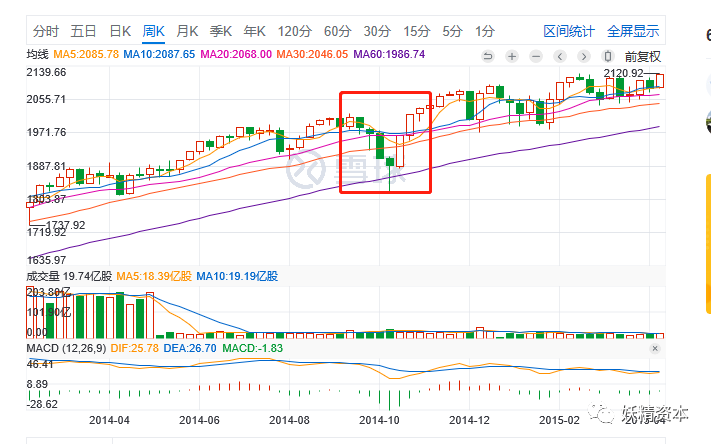Click the 区间统计 range statistics button
Screen dimensions: 711x444
pyautogui.click(x=568, y=31)
